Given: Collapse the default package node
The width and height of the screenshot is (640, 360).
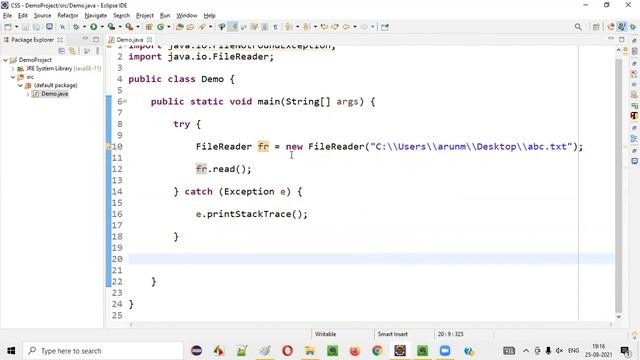Looking at the screenshot, I should click(20, 85).
